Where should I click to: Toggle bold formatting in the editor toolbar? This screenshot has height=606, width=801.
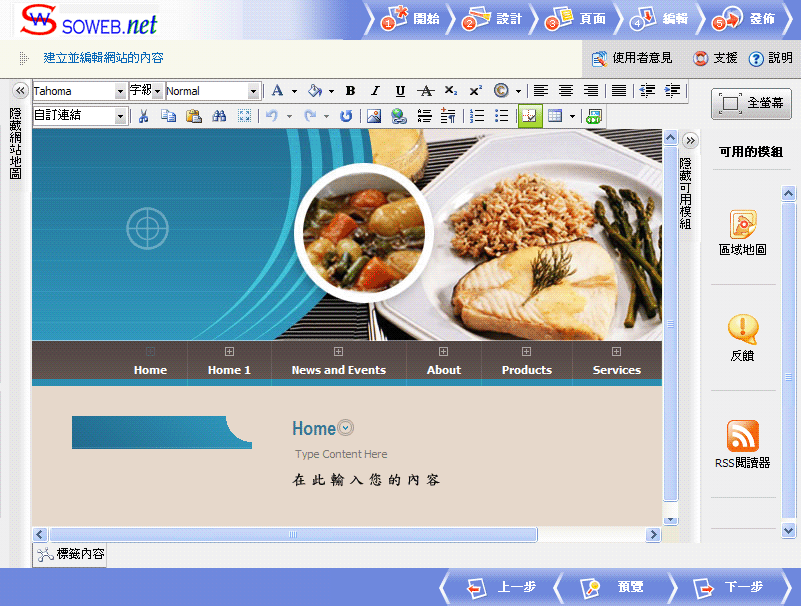coord(350,91)
